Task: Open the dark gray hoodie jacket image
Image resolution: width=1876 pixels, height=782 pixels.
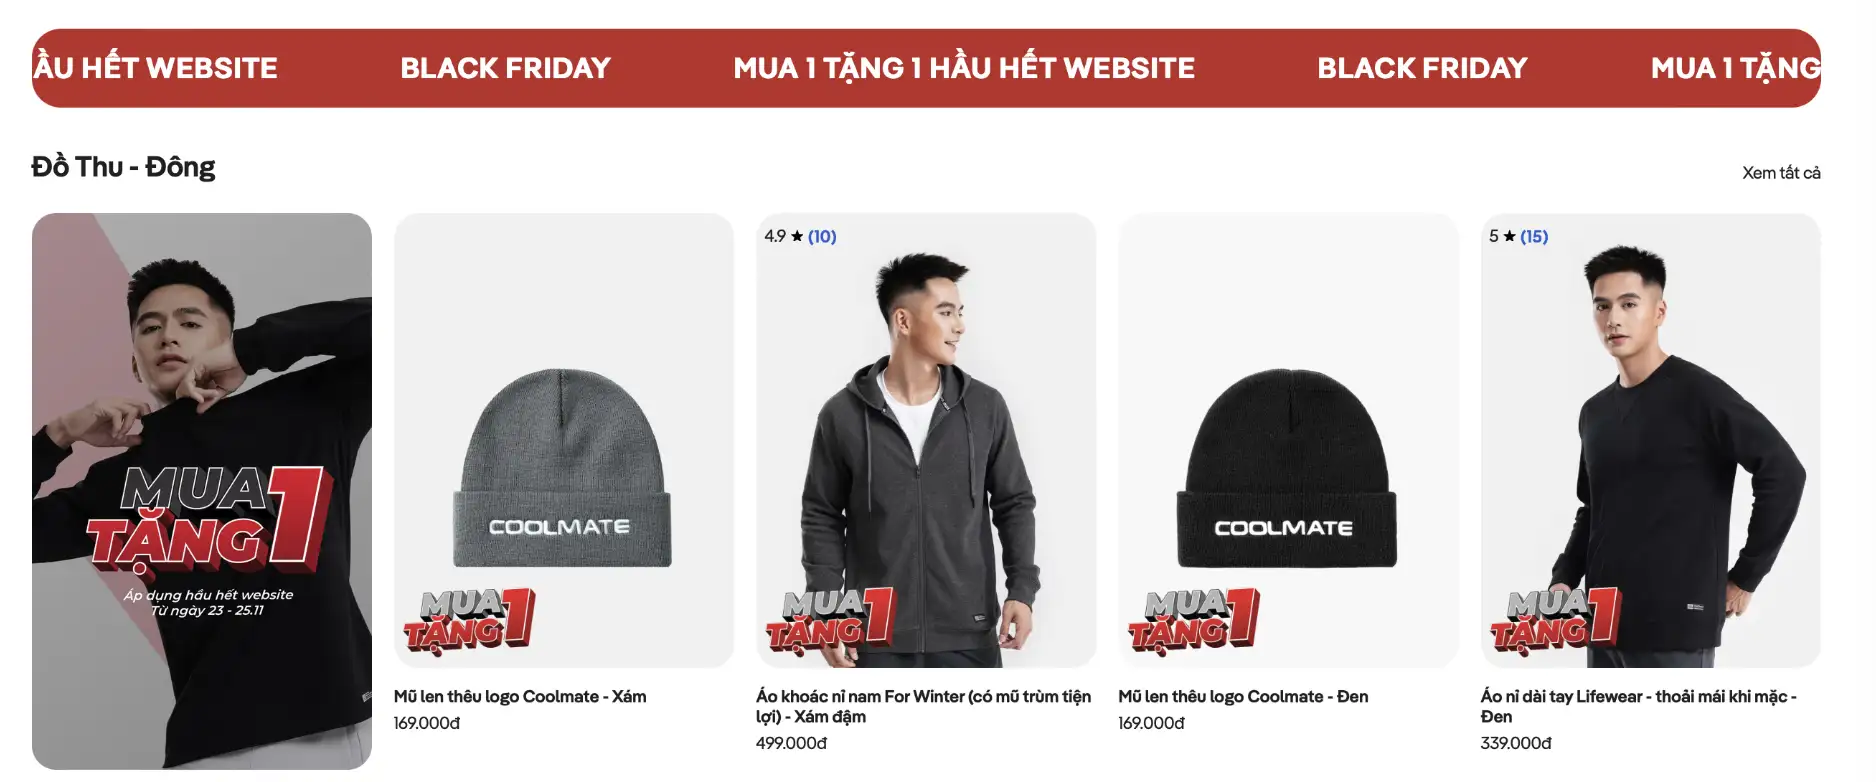Action: (926, 440)
